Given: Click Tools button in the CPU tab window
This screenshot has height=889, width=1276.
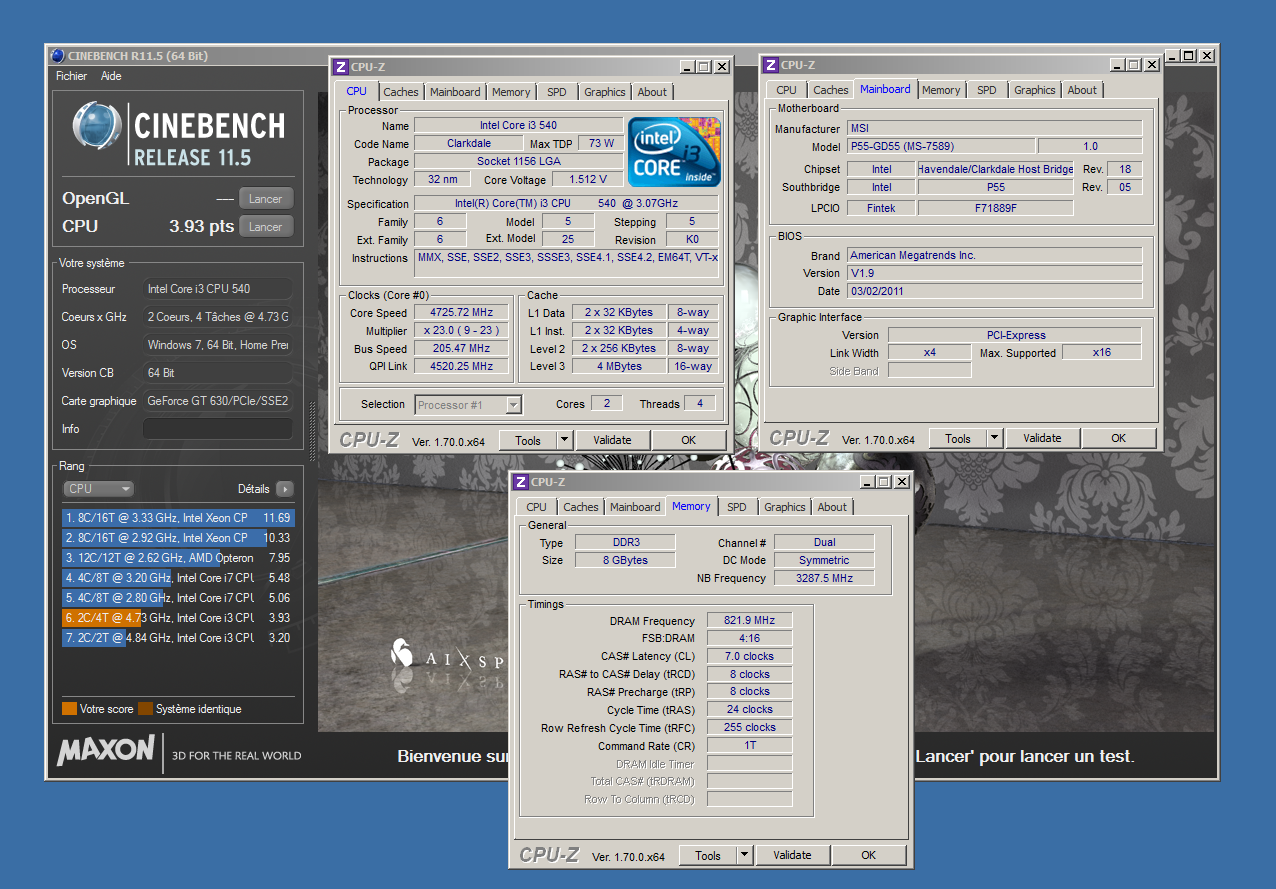Looking at the screenshot, I should pos(528,440).
